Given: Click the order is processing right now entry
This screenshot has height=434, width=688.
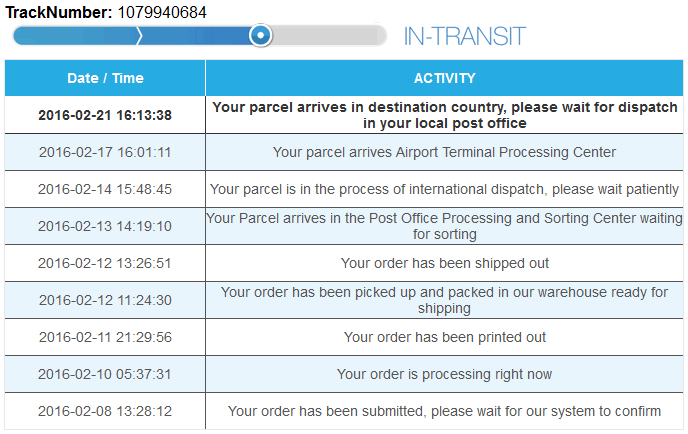Looking at the screenshot, I should [x=444, y=374].
